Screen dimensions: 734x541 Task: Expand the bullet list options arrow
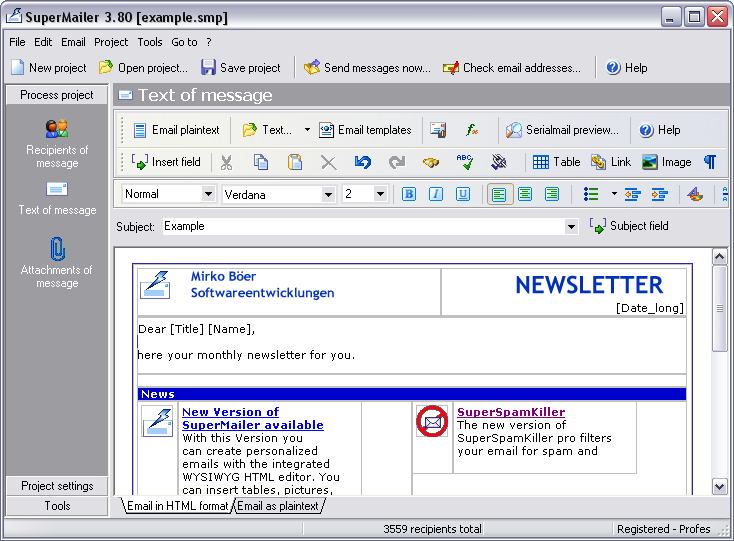[614, 194]
